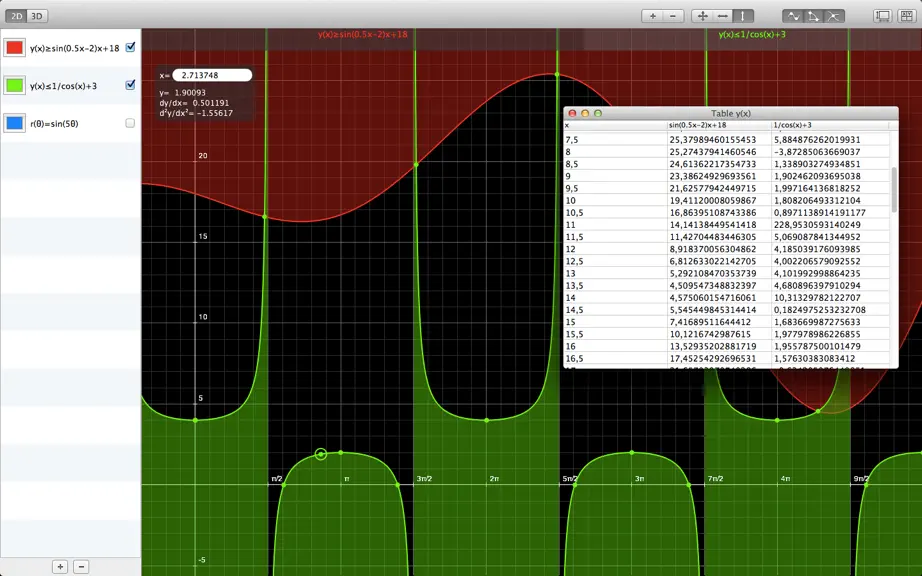Minimize the Table y(x) window

585,113
